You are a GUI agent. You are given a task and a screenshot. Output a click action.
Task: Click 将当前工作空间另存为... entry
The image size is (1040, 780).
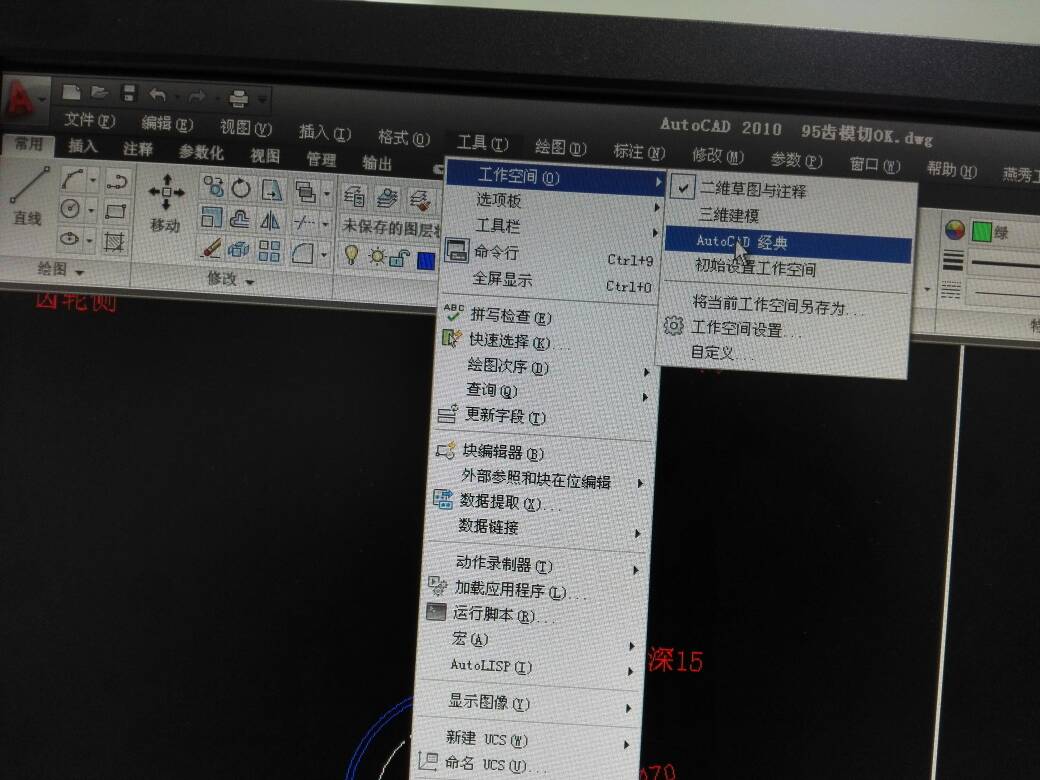coord(777,306)
